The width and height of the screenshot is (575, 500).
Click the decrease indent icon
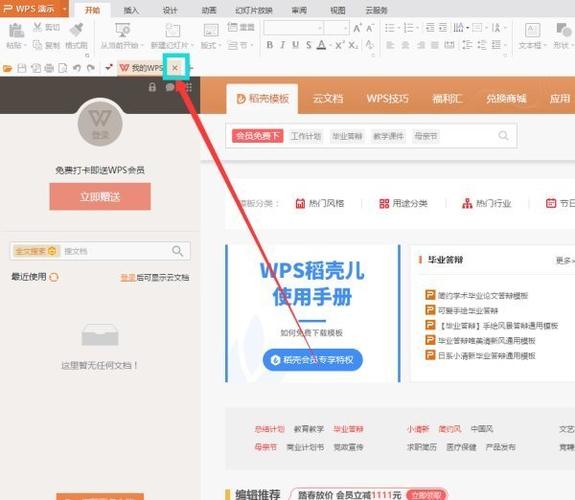click(x=430, y=28)
